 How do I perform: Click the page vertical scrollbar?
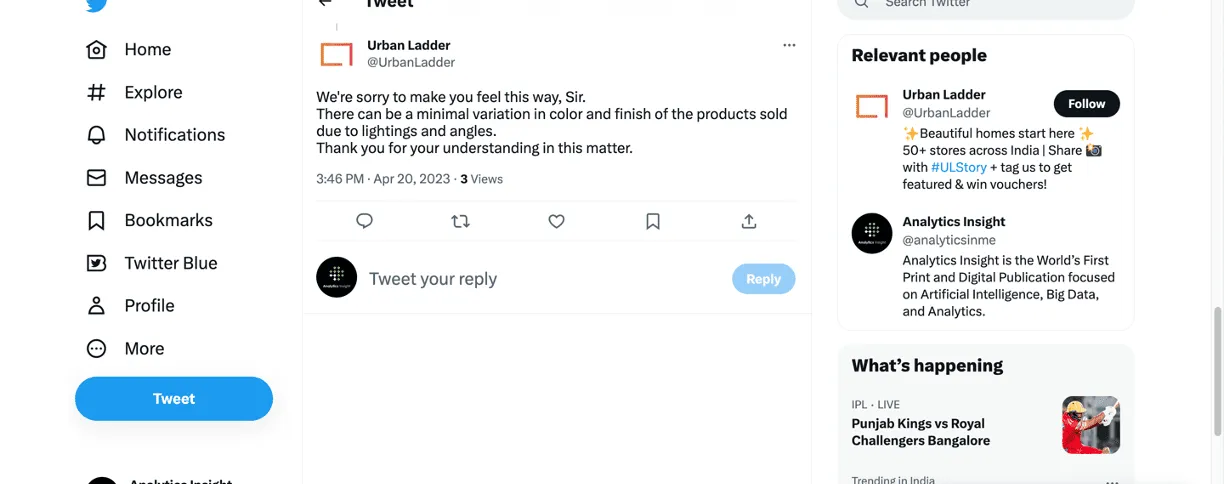click(x=1217, y=370)
